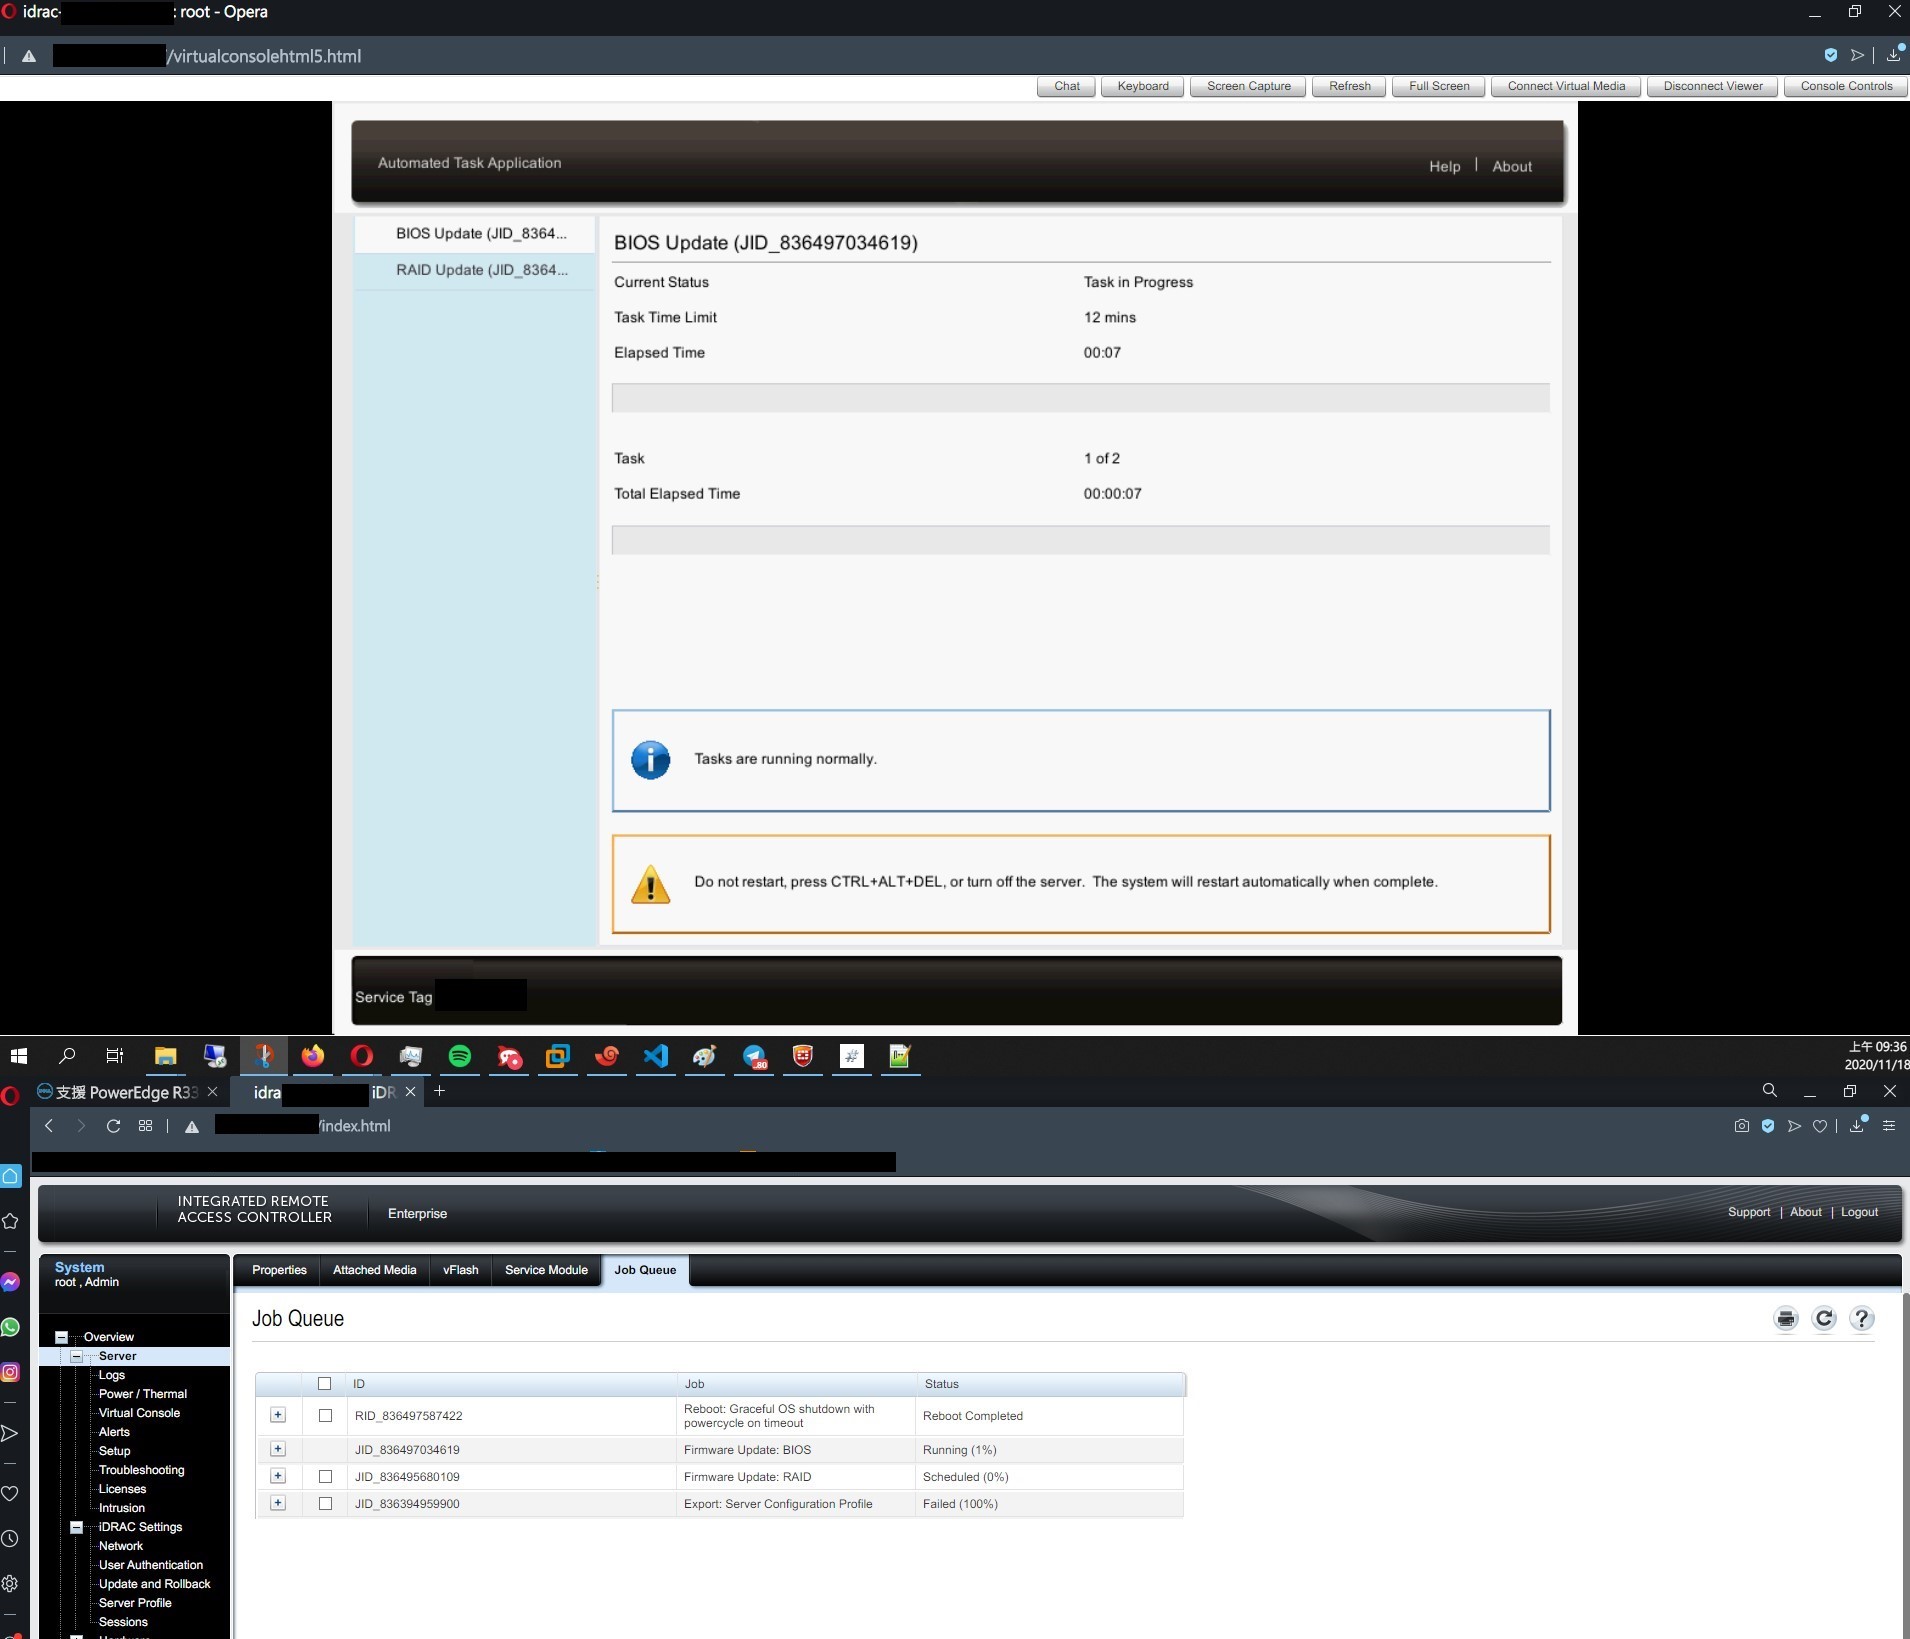1910x1639 pixels.
Task: Open Job Queue help question mark icon
Action: 1861,1319
